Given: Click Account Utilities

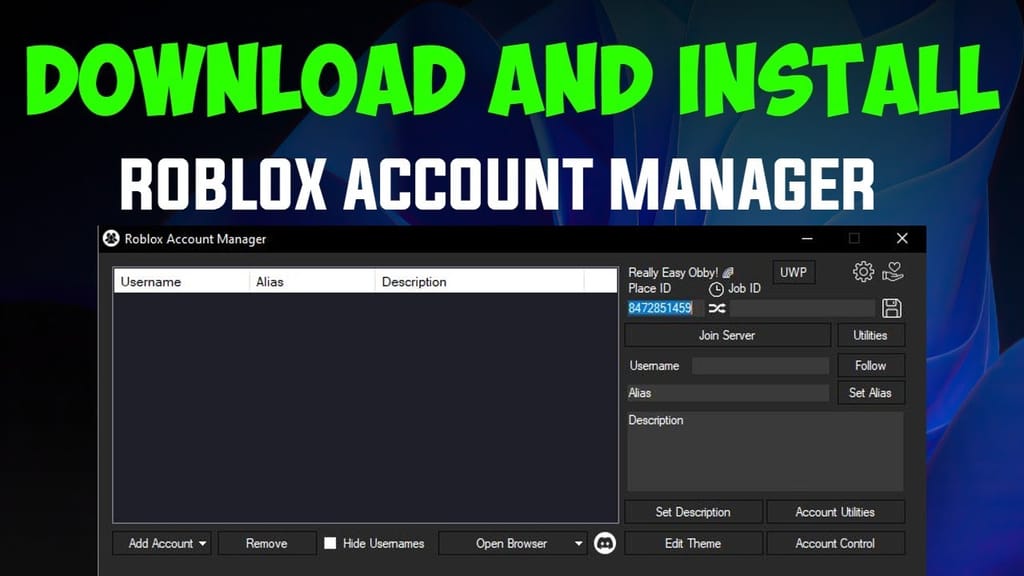Looking at the screenshot, I should pos(836,511).
